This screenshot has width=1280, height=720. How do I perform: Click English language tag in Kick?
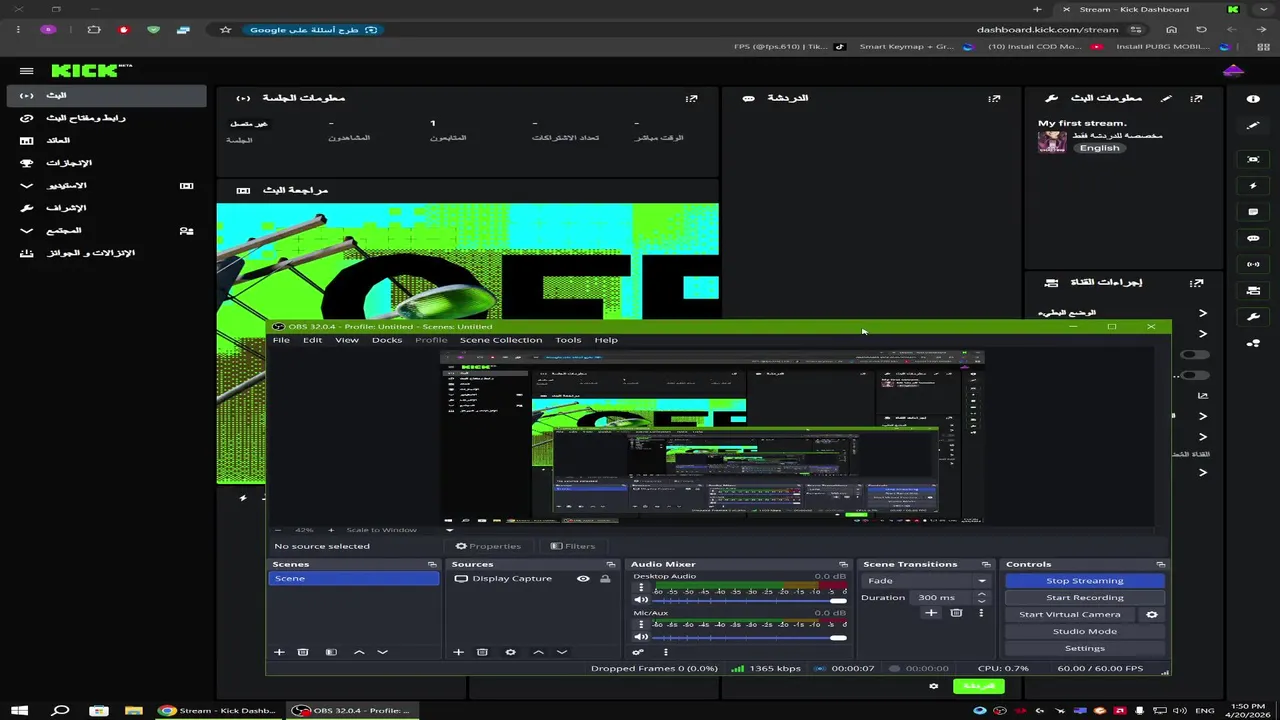tap(1099, 148)
